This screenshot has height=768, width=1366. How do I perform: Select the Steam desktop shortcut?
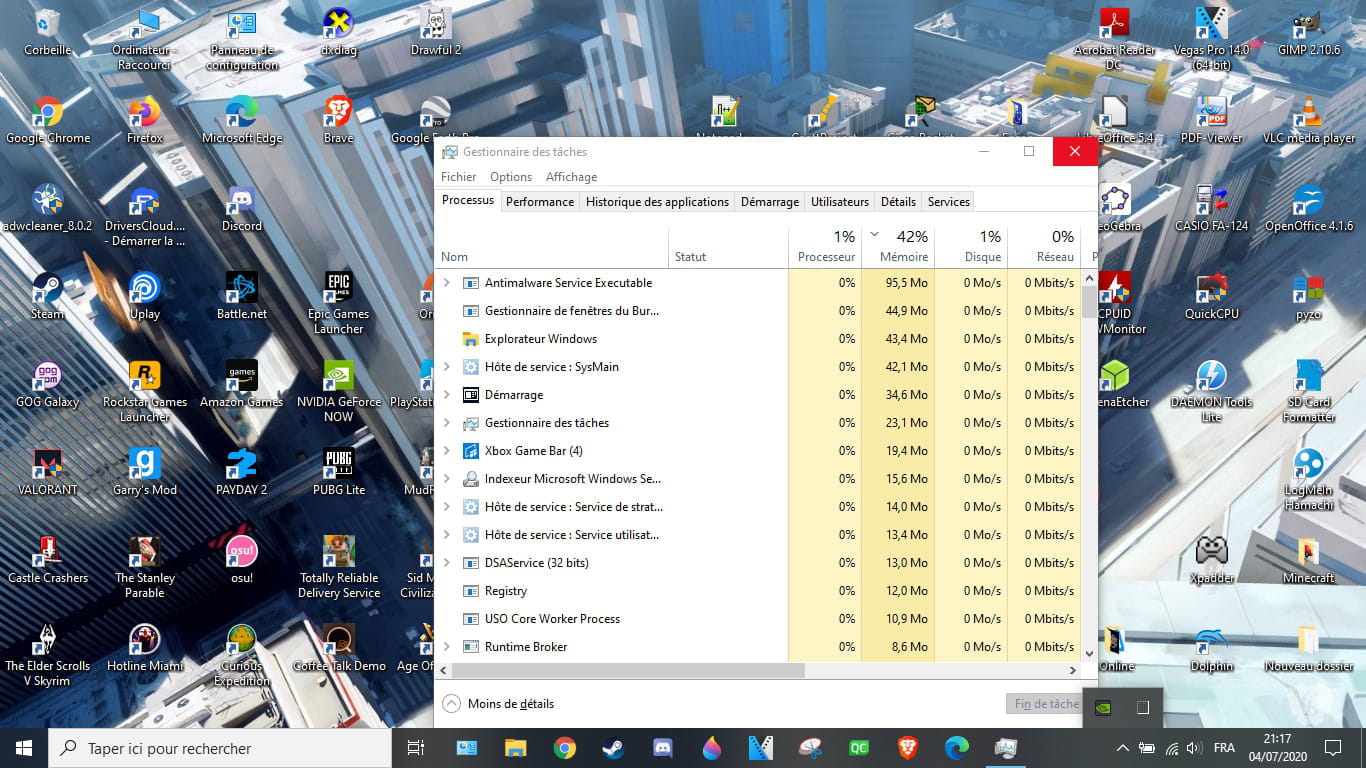click(48, 297)
